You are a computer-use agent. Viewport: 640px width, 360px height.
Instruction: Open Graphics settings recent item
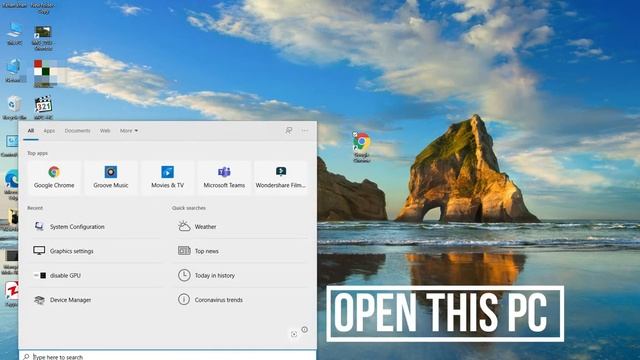pos(96,251)
